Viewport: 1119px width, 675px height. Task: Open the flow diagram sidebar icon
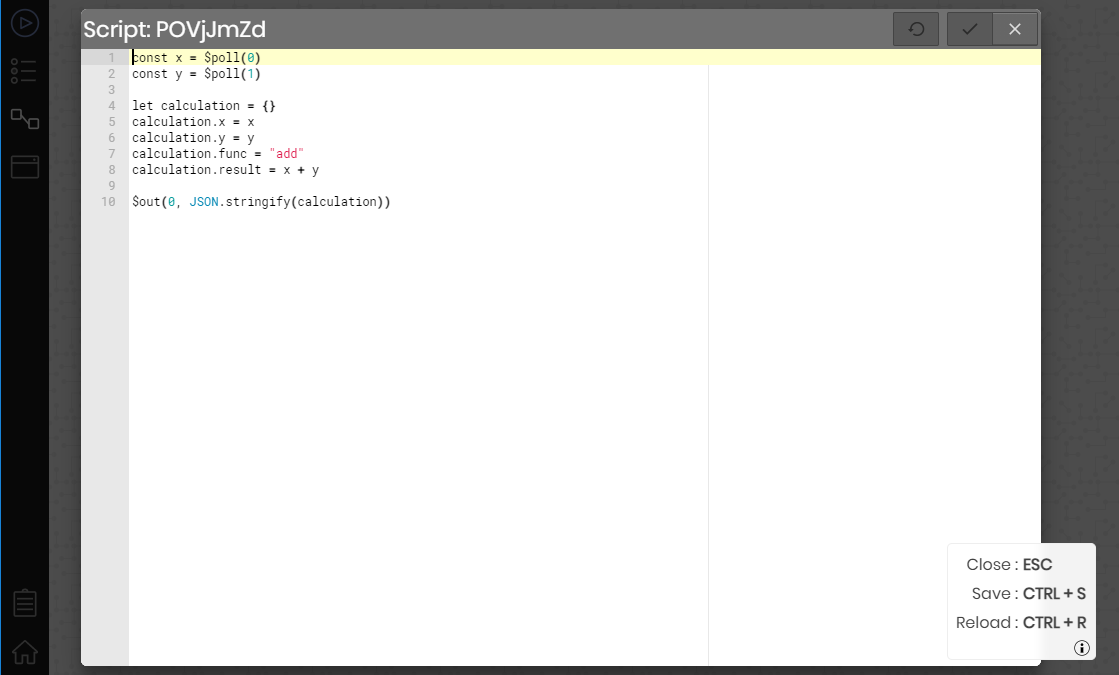pos(24,118)
